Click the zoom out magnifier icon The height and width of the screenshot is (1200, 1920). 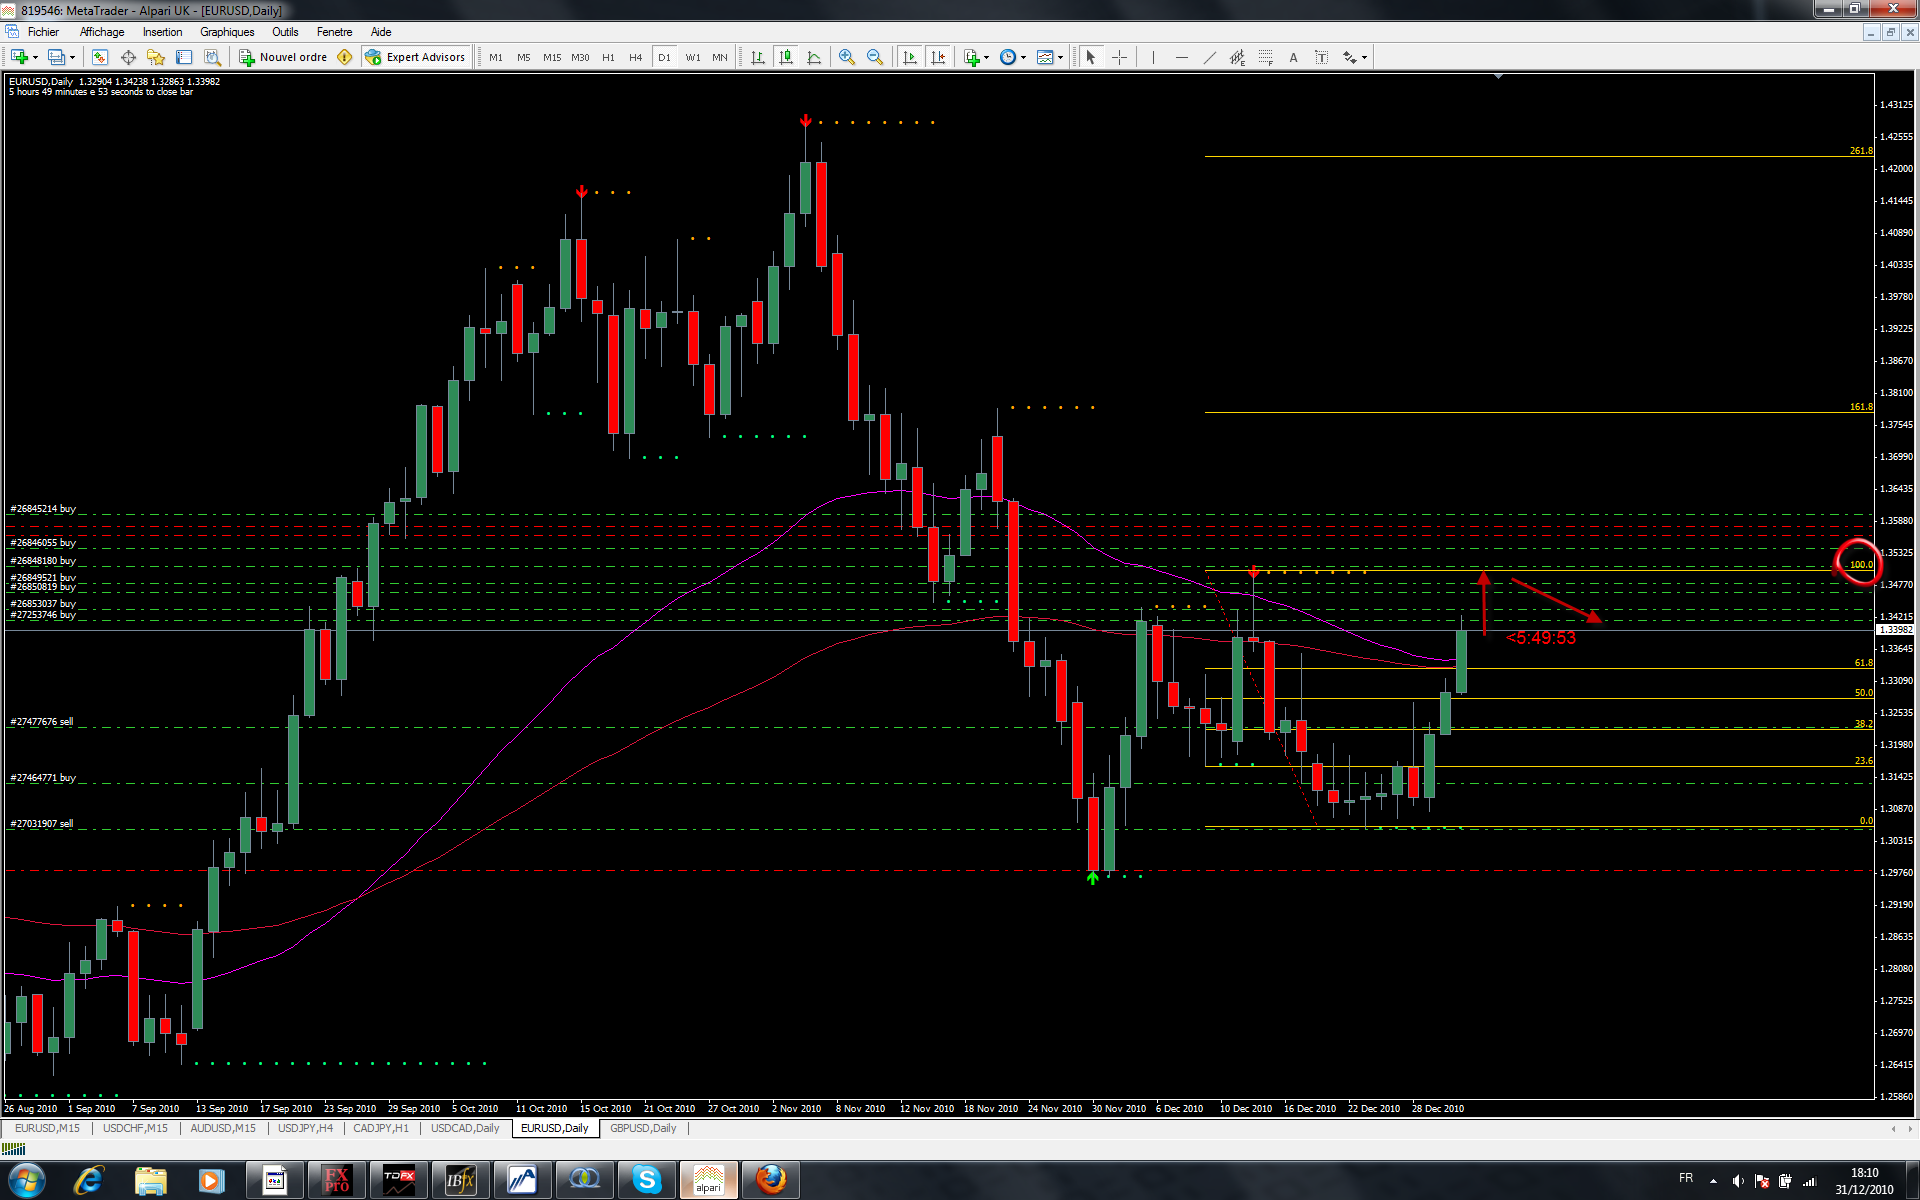[x=875, y=57]
